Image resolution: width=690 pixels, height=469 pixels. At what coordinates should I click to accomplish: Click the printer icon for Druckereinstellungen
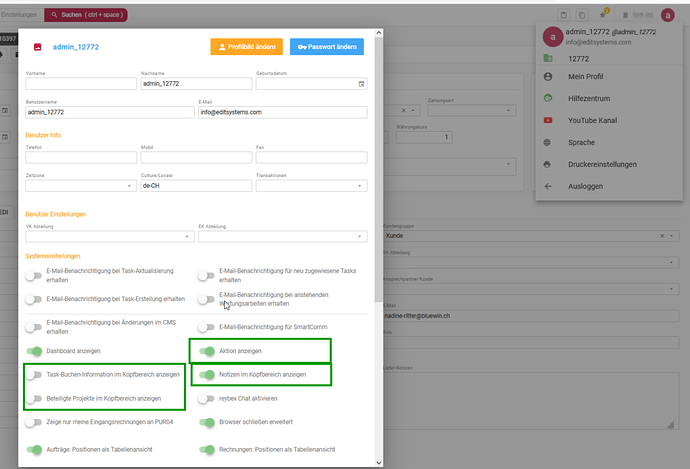[x=547, y=164]
